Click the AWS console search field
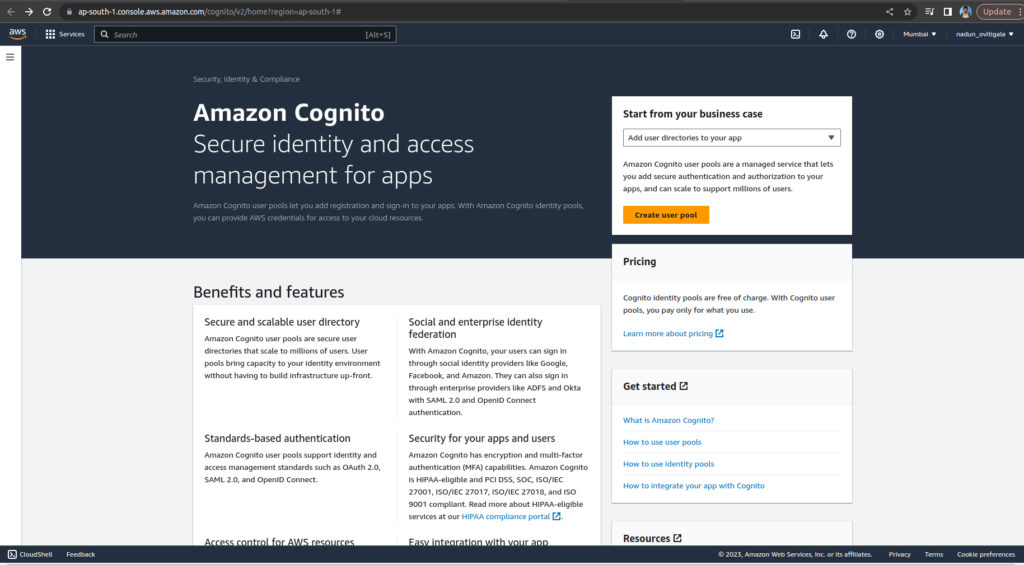This screenshot has width=1024, height=565. pyautogui.click(x=245, y=35)
